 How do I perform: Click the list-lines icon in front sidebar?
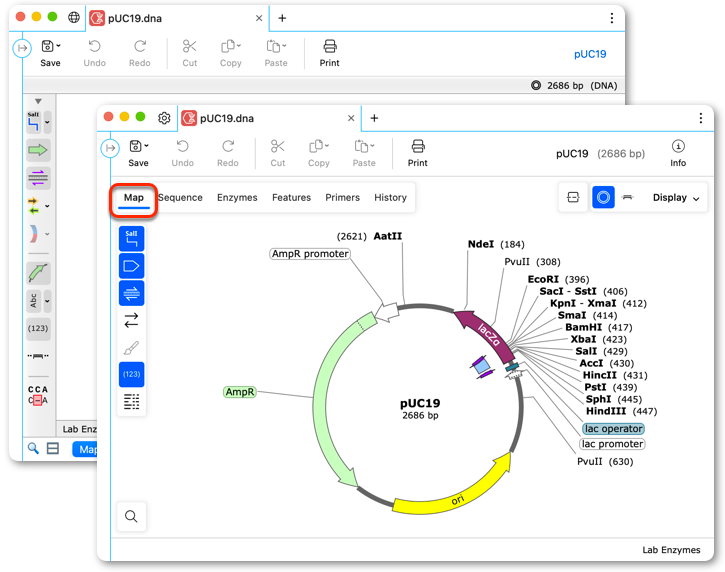[131, 401]
